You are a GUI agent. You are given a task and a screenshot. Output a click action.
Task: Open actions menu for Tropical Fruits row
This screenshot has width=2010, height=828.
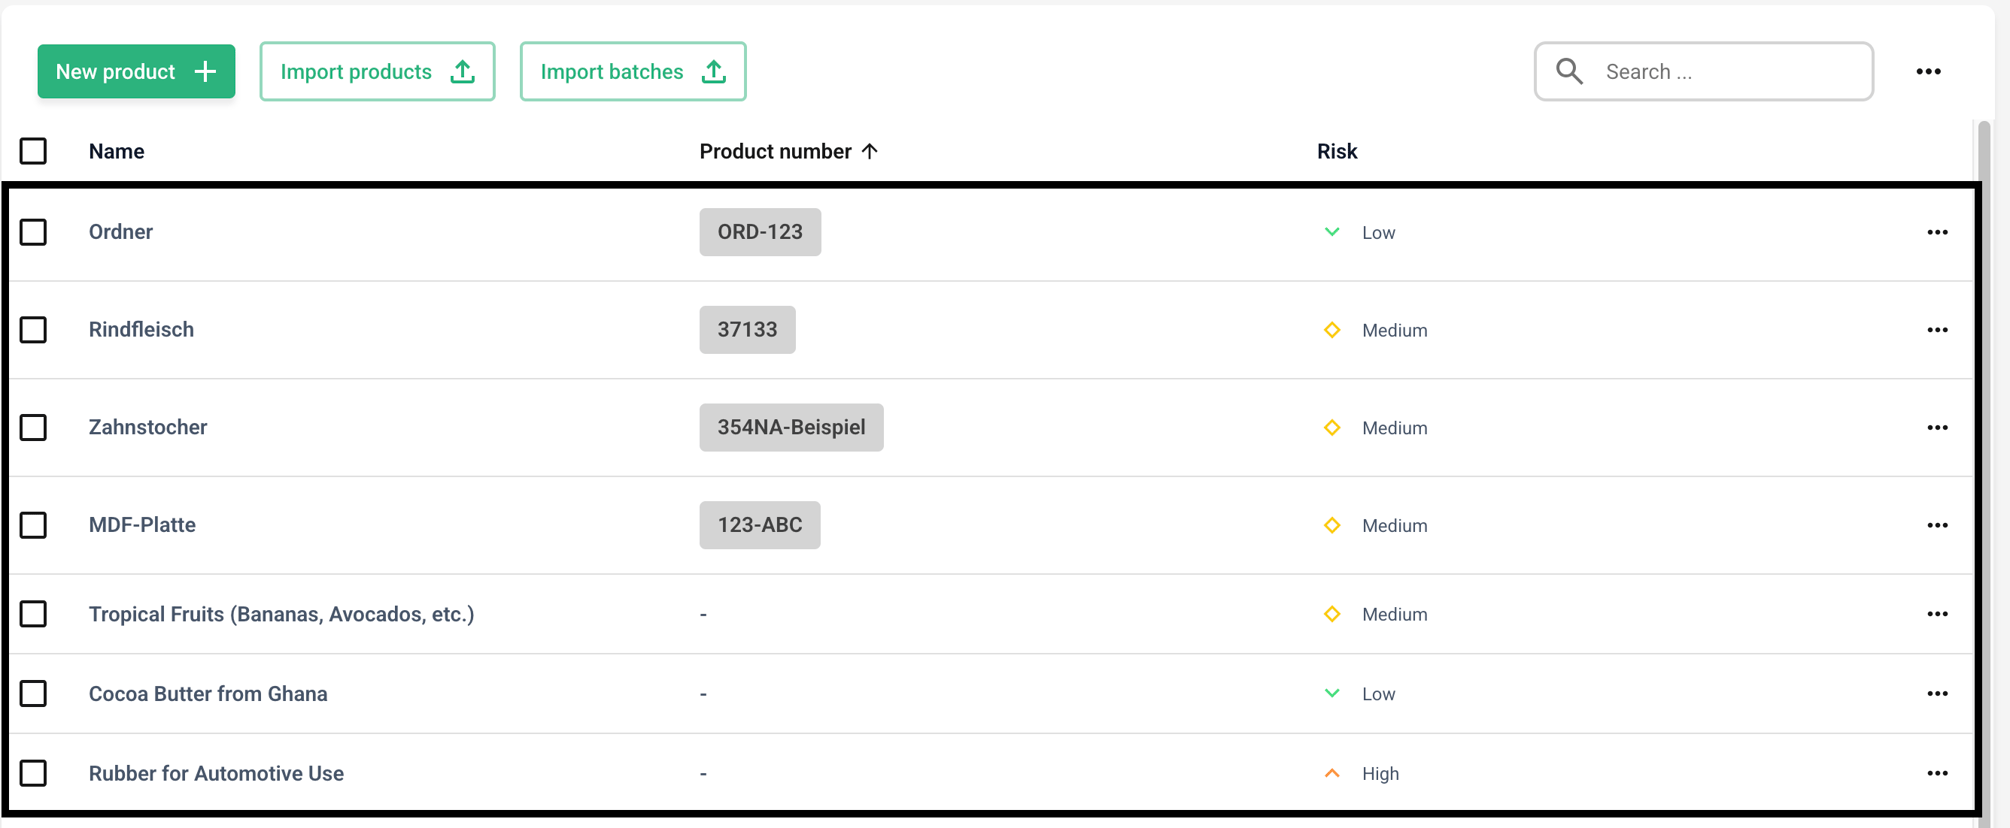point(1937,614)
